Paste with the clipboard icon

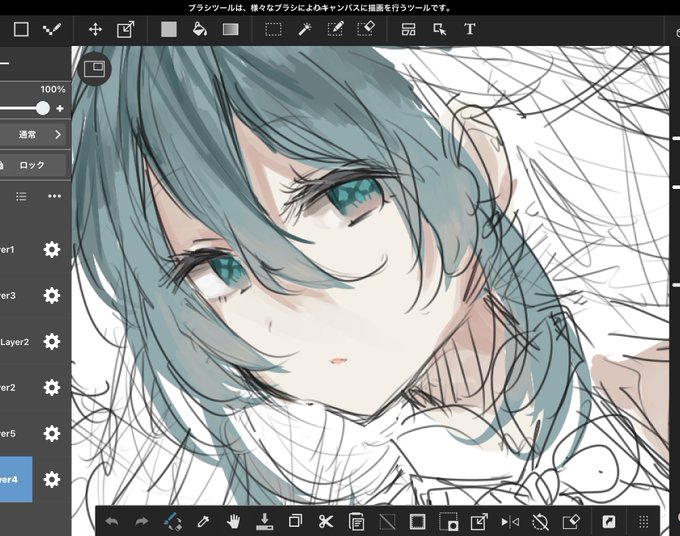pyautogui.click(x=356, y=522)
